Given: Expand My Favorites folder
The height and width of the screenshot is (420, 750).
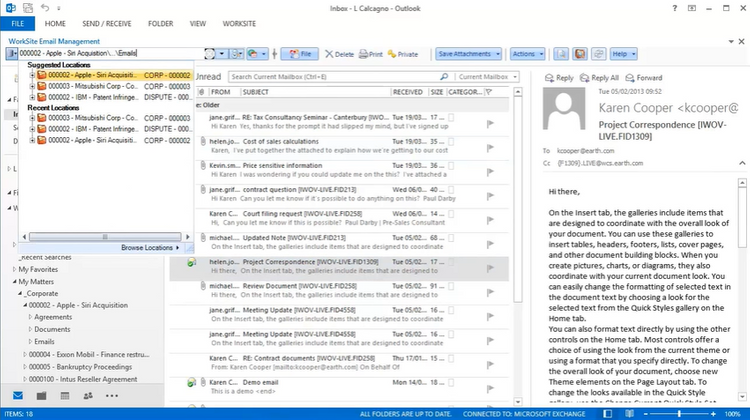Looking at the screenshot, I should tap(14, 269).
